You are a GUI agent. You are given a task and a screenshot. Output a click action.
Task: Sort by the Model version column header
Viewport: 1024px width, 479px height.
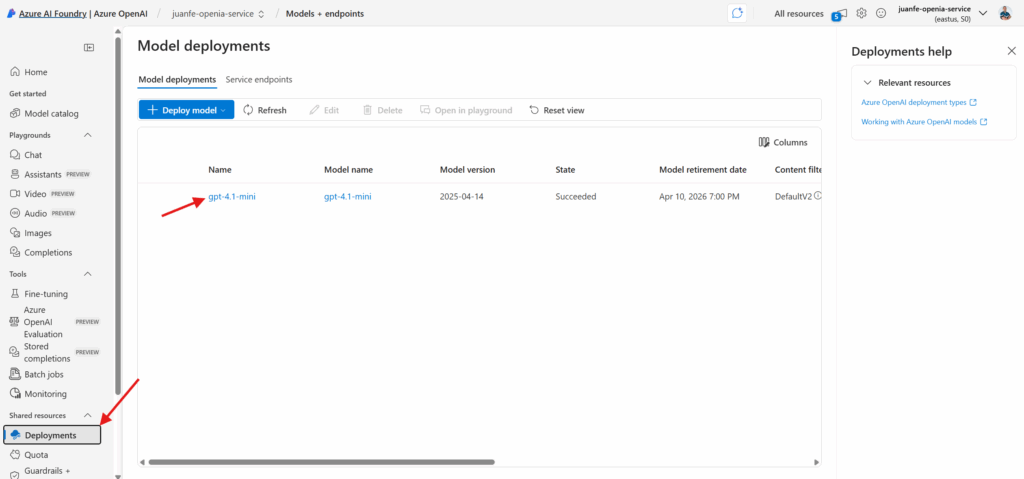click(467, 170)
